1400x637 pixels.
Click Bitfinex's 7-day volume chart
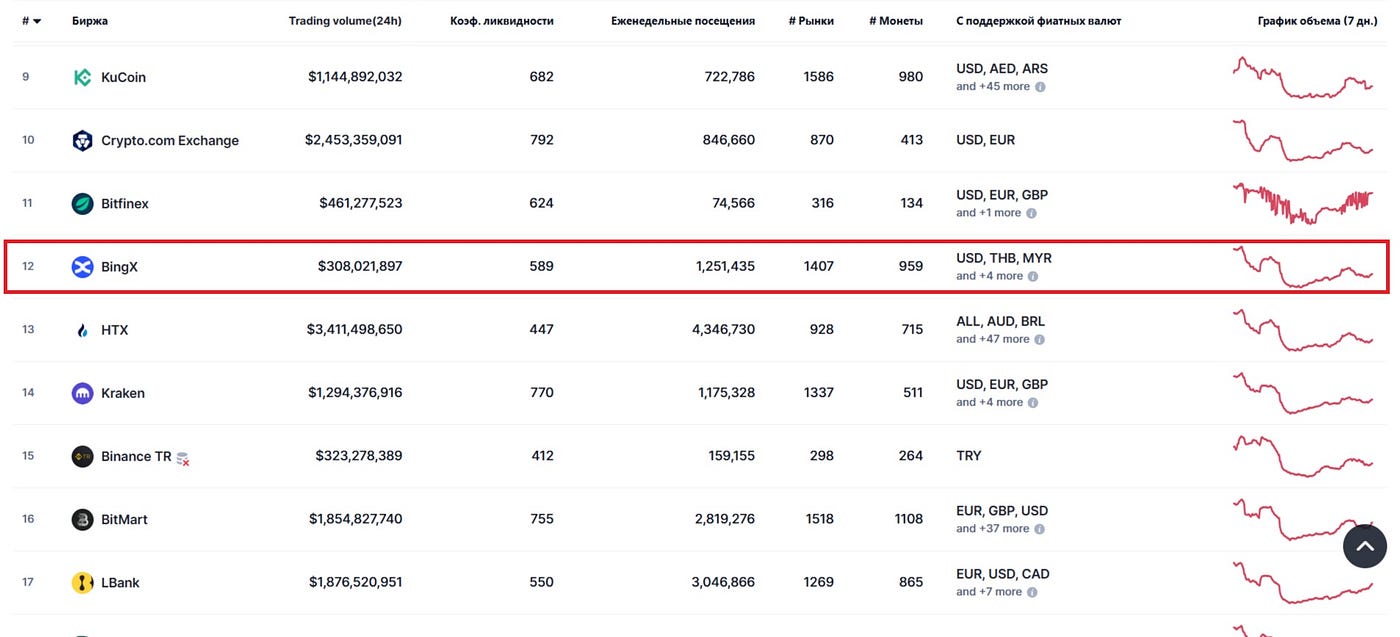click(1303, 203)
